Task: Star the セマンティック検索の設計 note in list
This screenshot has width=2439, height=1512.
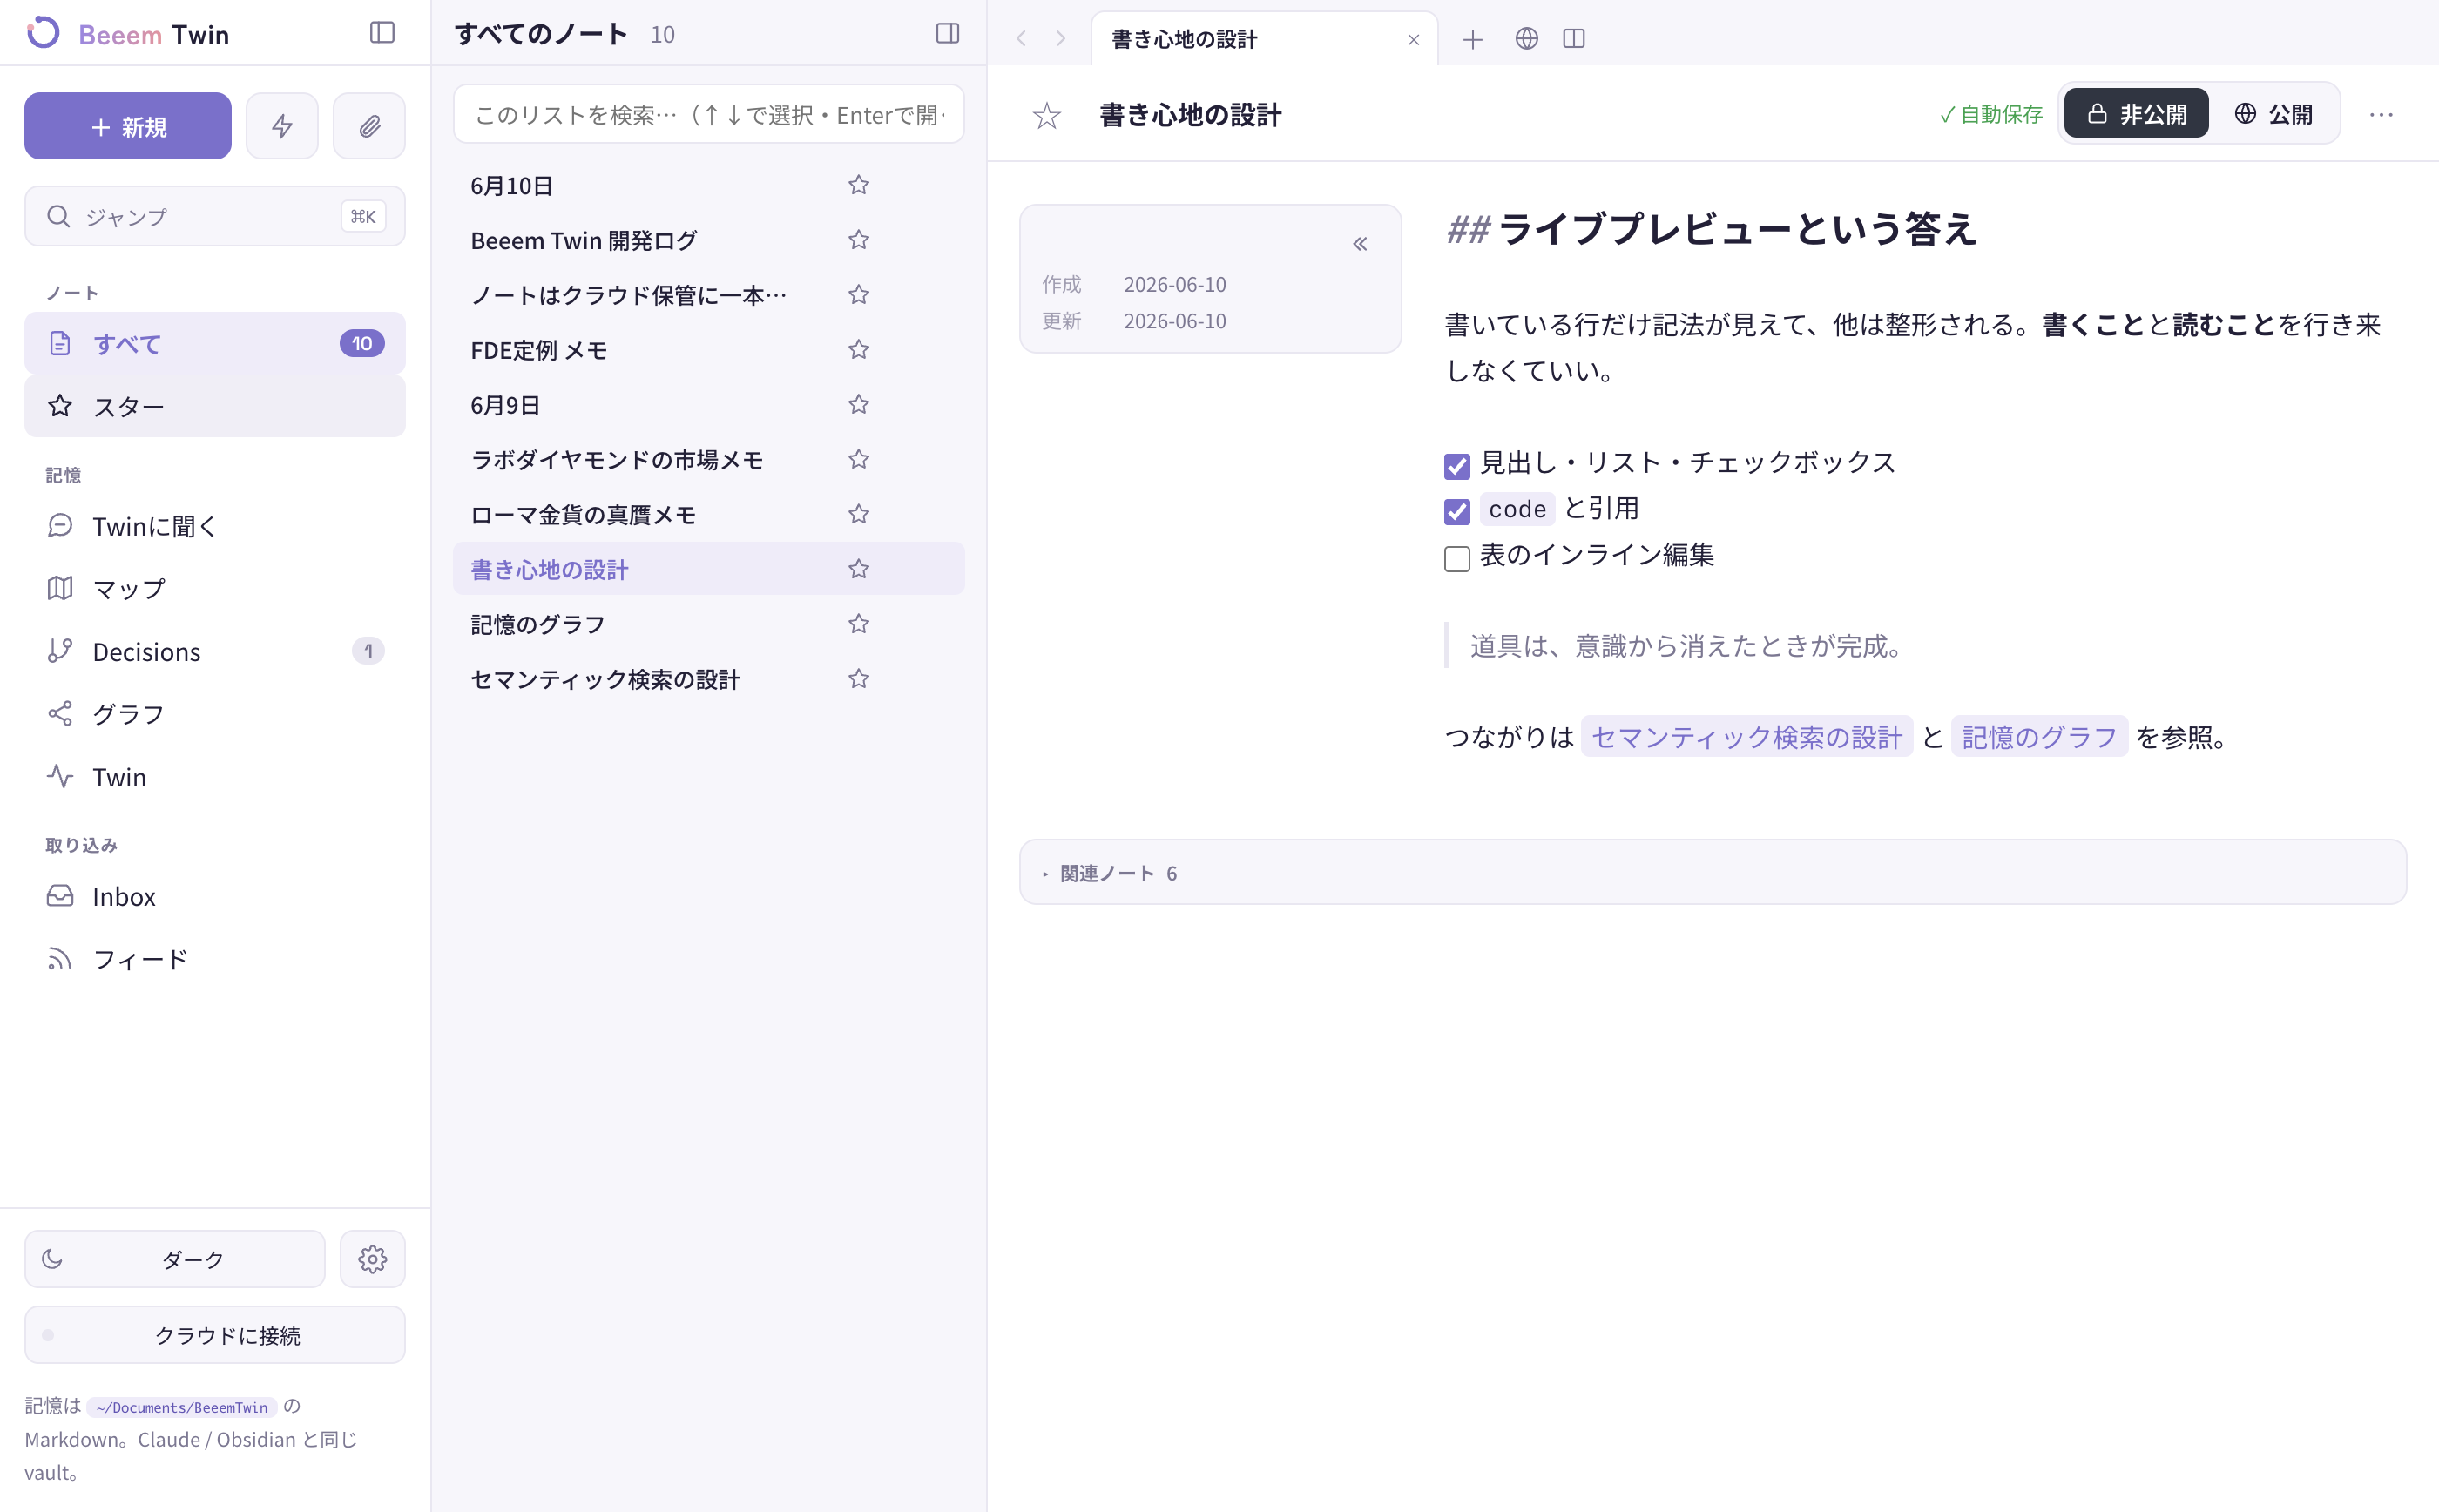Action: click(x=858, y=680)
